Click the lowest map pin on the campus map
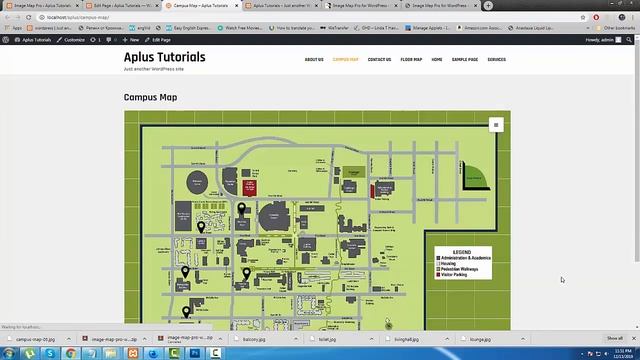This screenshot has height=360, width=640. (186, 312)
